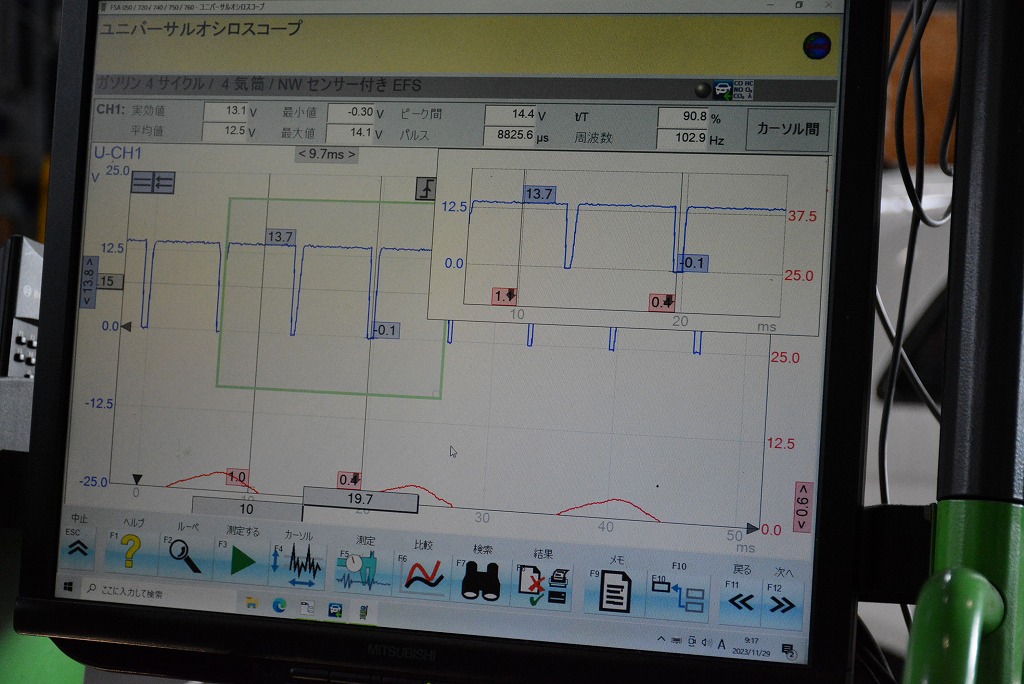Click the channel icon with left-pointing arrows
This screenshot has height=684, width=1024.
tap(163, 183)
